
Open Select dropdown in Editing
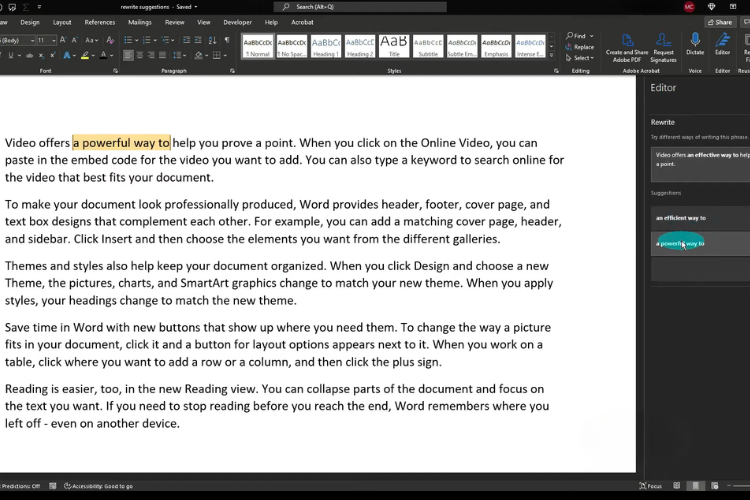click(x=580, y=58)
